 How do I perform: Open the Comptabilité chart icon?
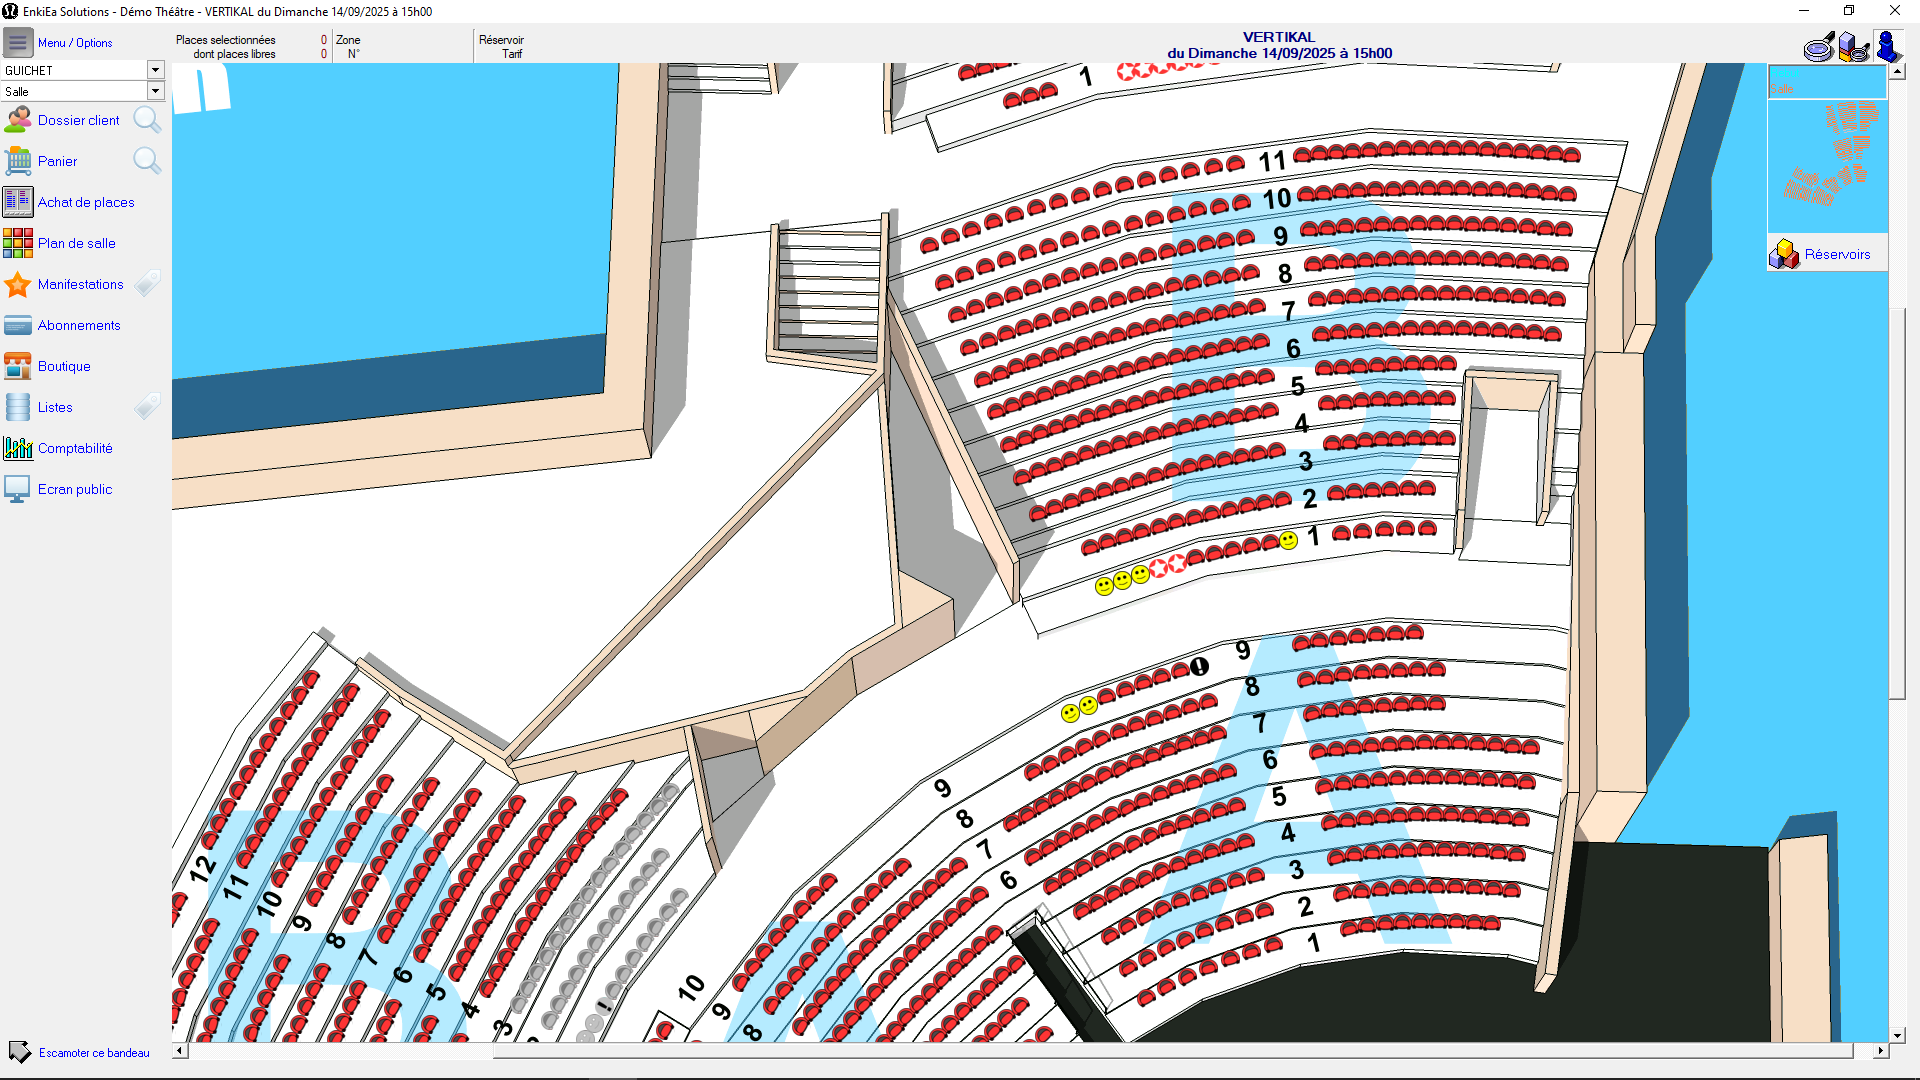coord(18,448)
